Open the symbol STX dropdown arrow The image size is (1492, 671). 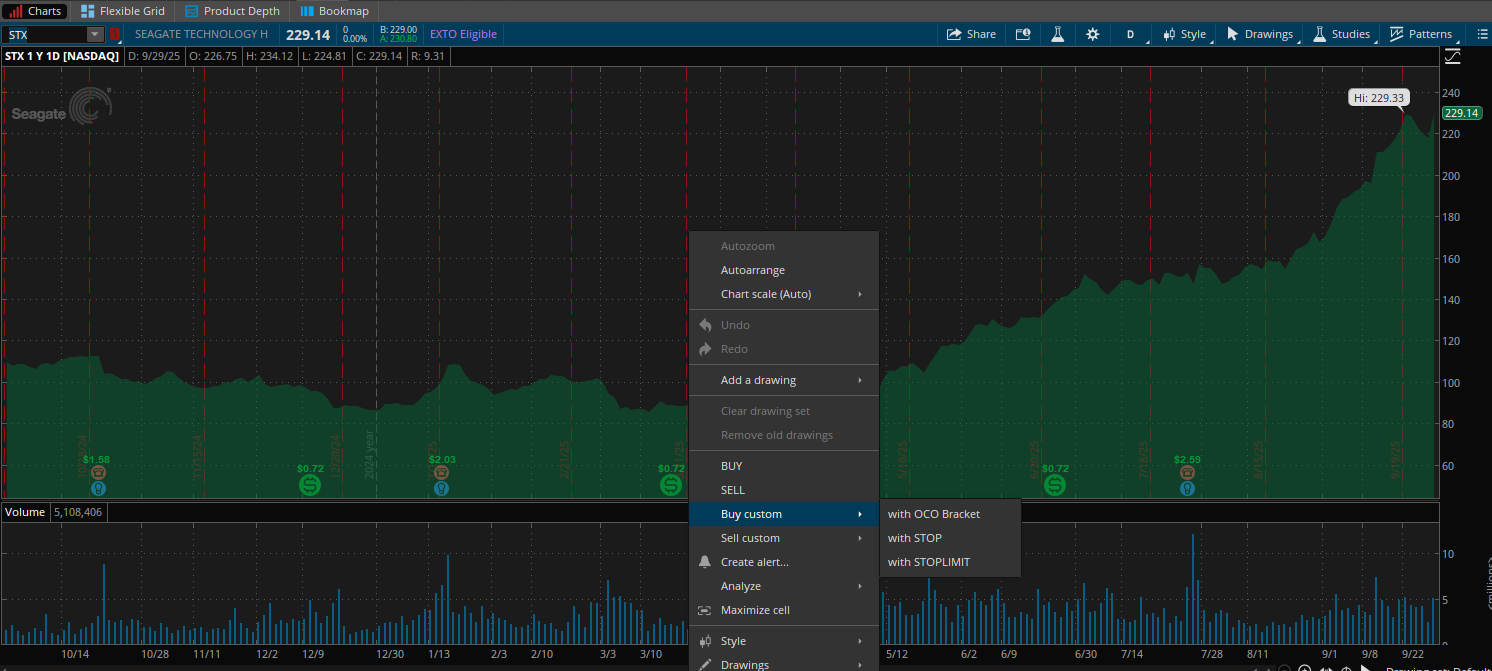[x=95, y=35]
